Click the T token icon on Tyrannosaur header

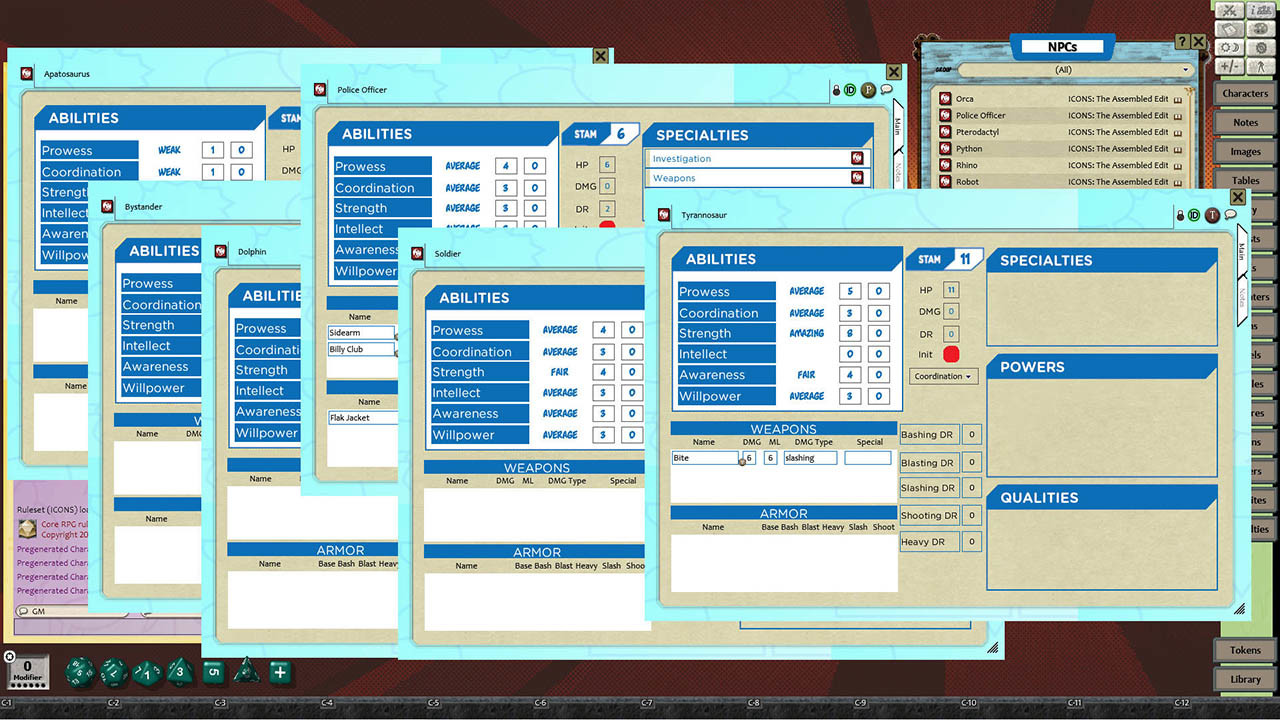click(1213, 215)
